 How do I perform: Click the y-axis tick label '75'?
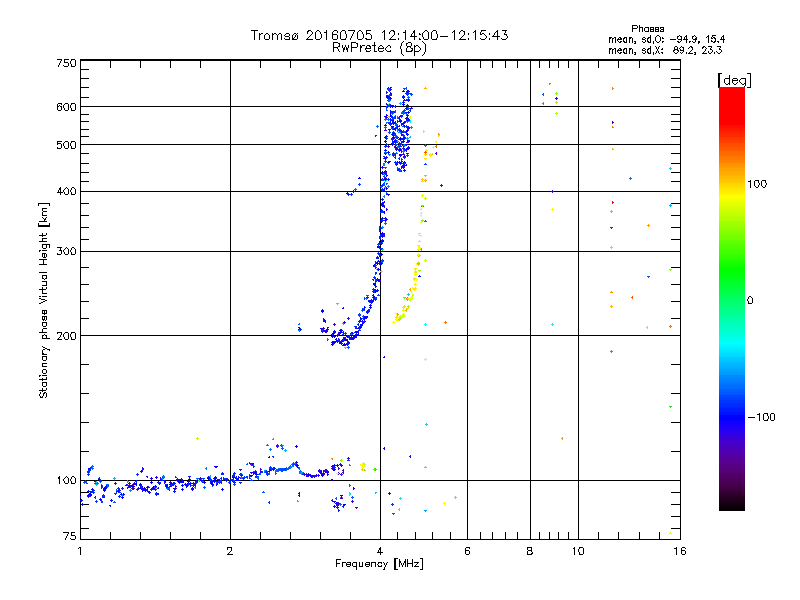tap(70, 536)
